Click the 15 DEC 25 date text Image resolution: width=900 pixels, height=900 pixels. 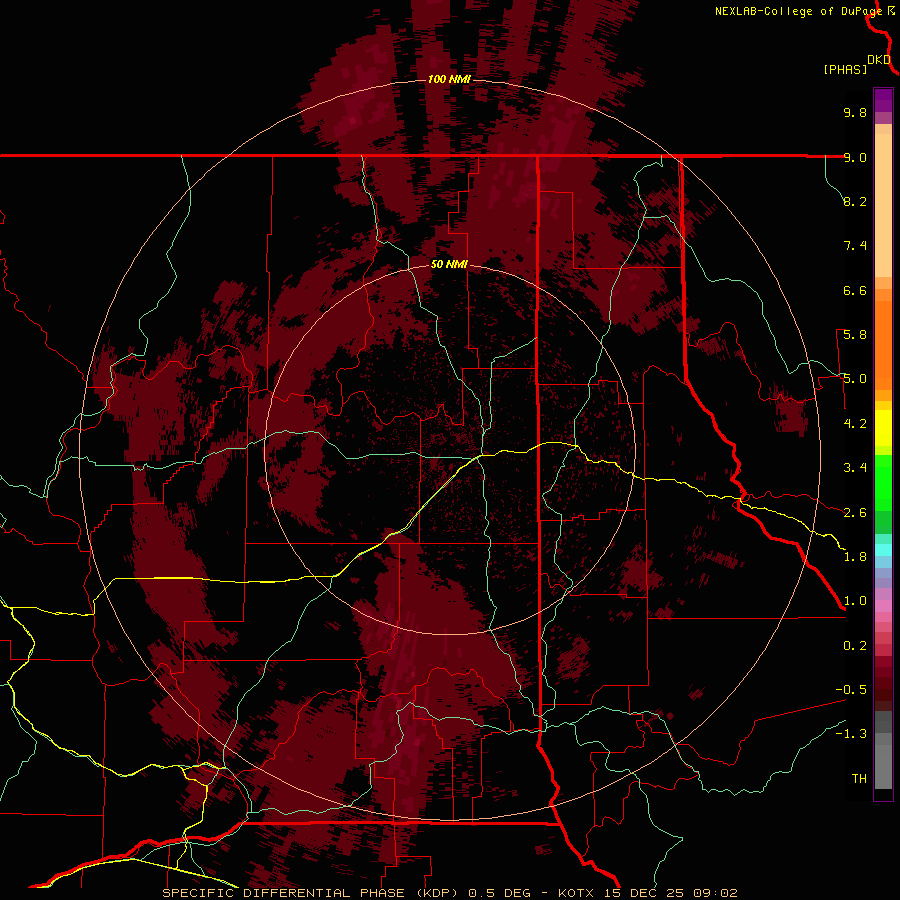coord(645,893)
